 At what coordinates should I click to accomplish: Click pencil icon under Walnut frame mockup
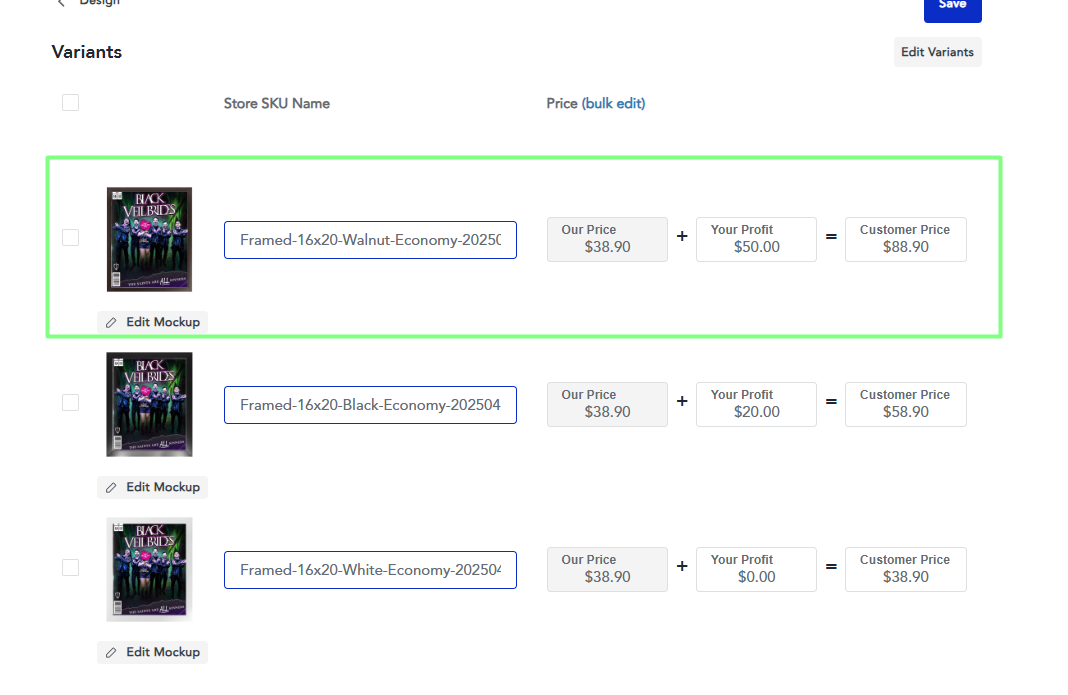click(112, 322)
